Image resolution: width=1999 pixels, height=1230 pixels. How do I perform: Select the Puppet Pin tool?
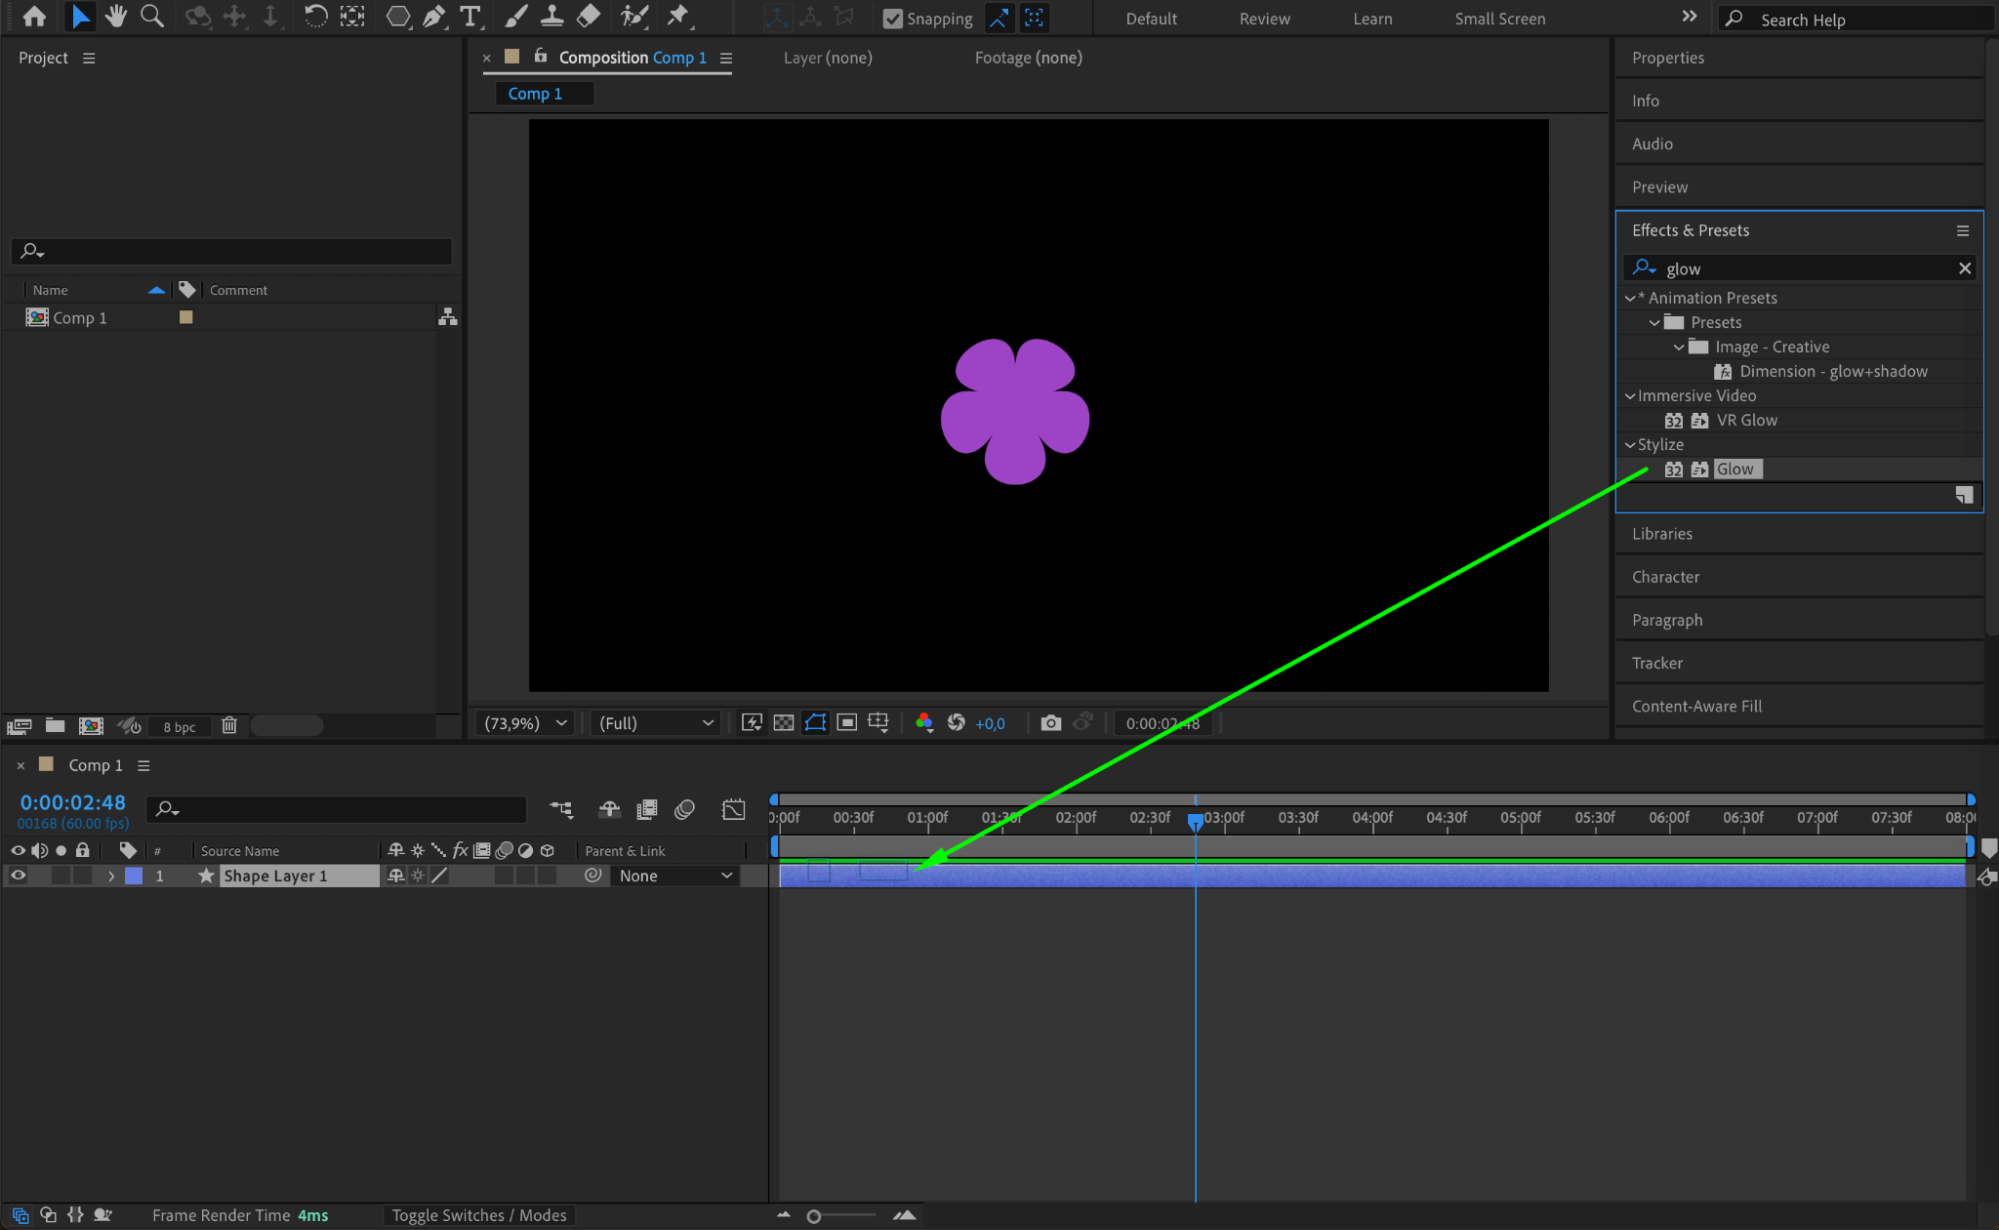[x=678, y=17]
